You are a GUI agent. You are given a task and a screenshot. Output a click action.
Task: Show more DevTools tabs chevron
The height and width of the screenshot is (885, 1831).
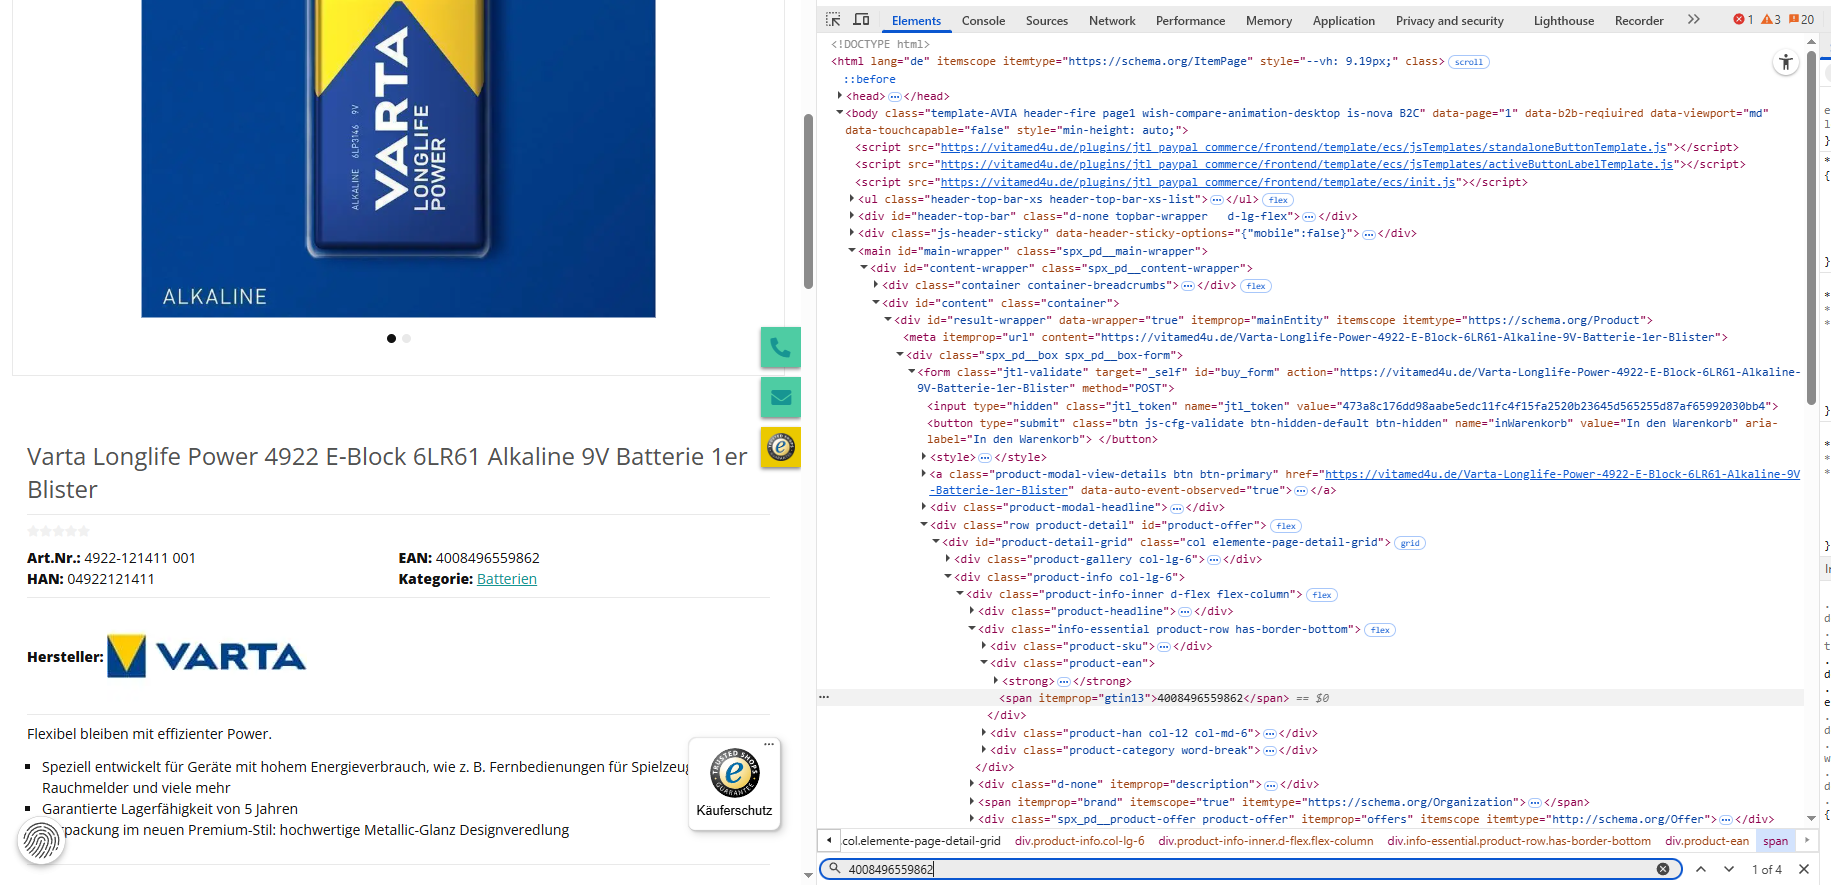tap(1693, 20)
